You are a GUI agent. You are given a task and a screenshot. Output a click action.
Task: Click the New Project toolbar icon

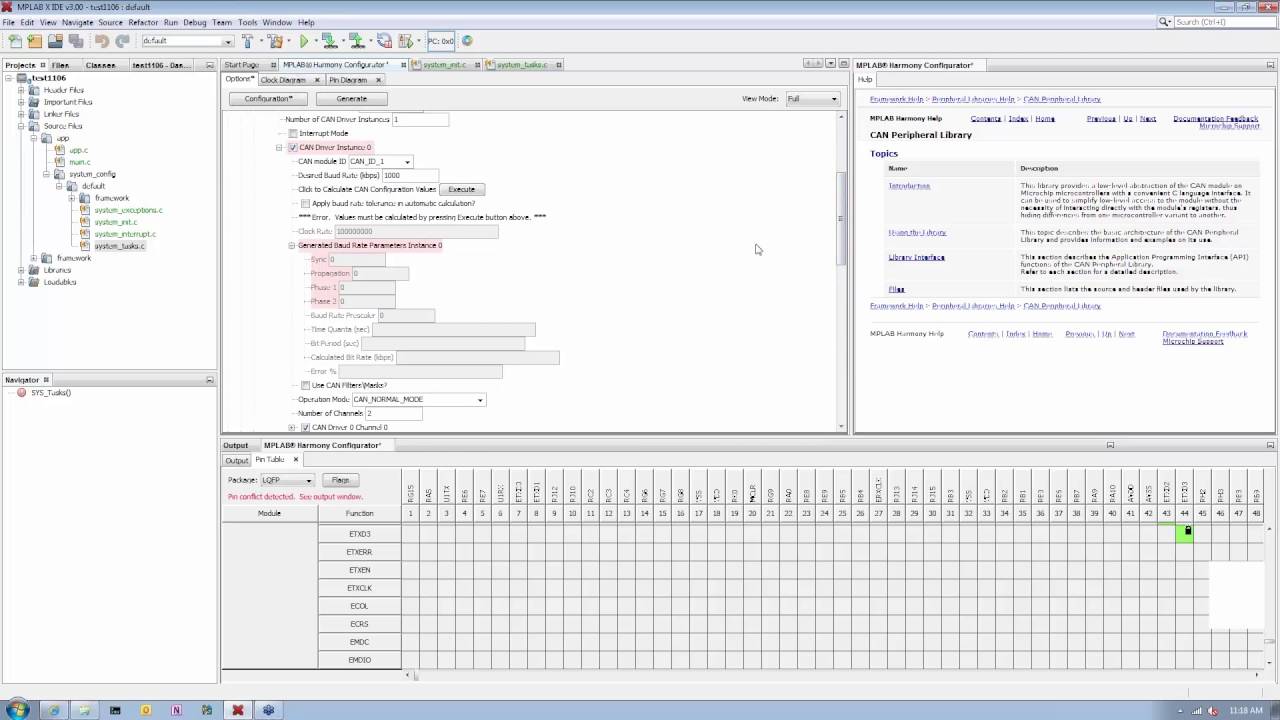click(35, 41)
